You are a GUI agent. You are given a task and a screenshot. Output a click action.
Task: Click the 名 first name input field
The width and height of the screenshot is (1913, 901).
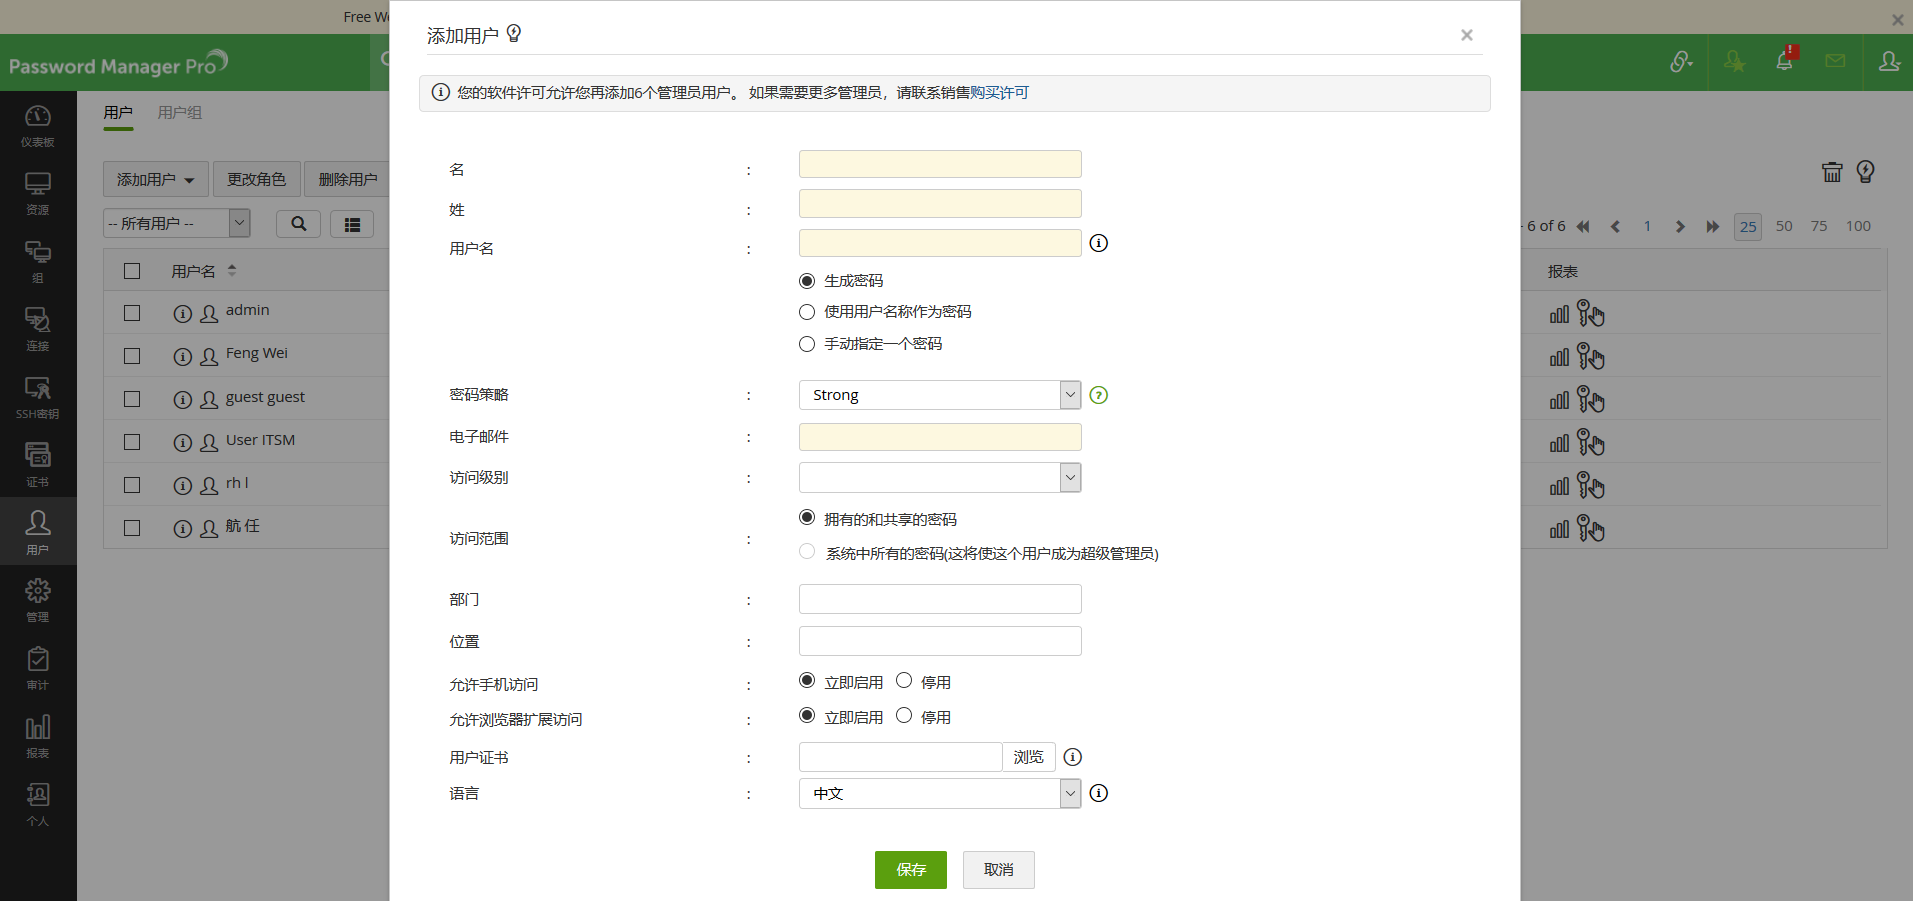click(940, 164)
